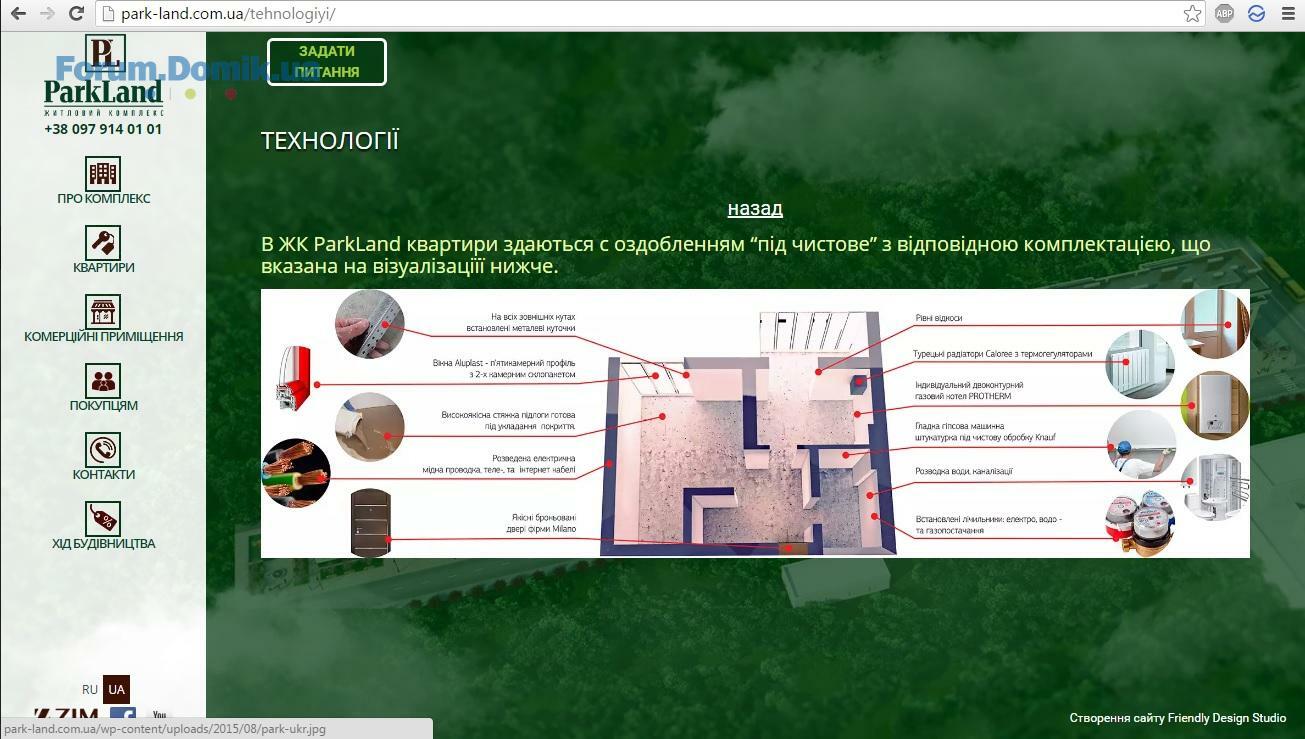Open the Покупцям menu item
Viewport: 1305px width, 739px height.
[x=104, y=405]
